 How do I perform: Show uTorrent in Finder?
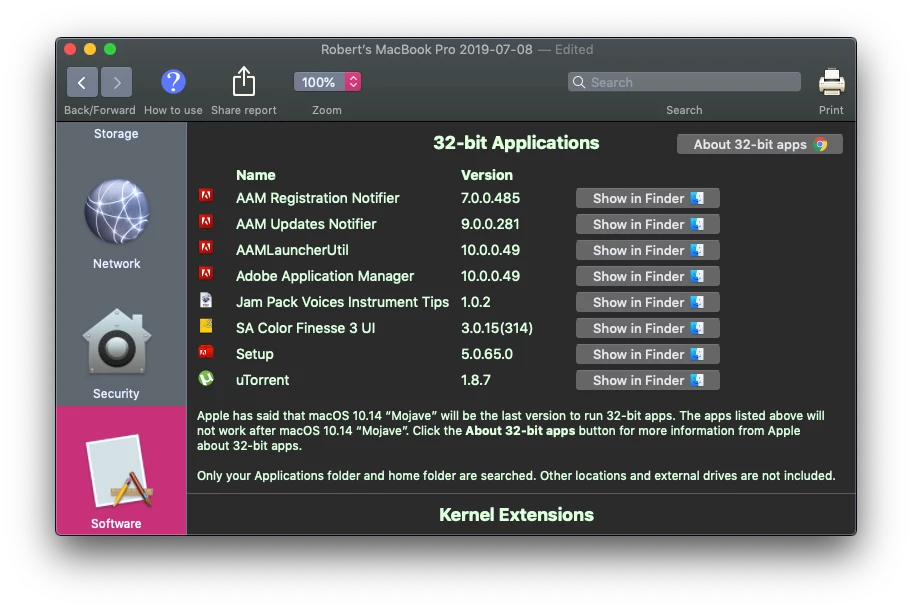click(x=647, y=380)
